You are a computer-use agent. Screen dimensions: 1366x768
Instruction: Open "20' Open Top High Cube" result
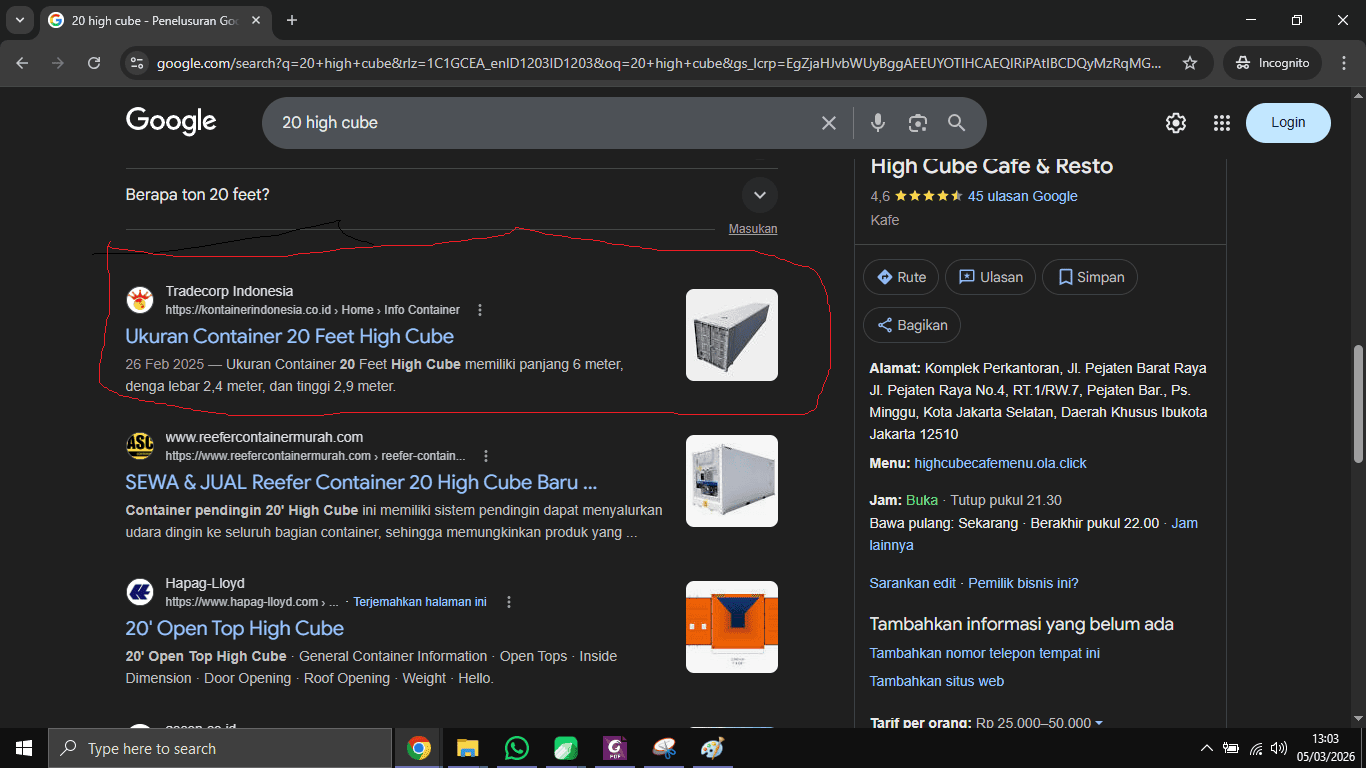[x=234, y=628]
